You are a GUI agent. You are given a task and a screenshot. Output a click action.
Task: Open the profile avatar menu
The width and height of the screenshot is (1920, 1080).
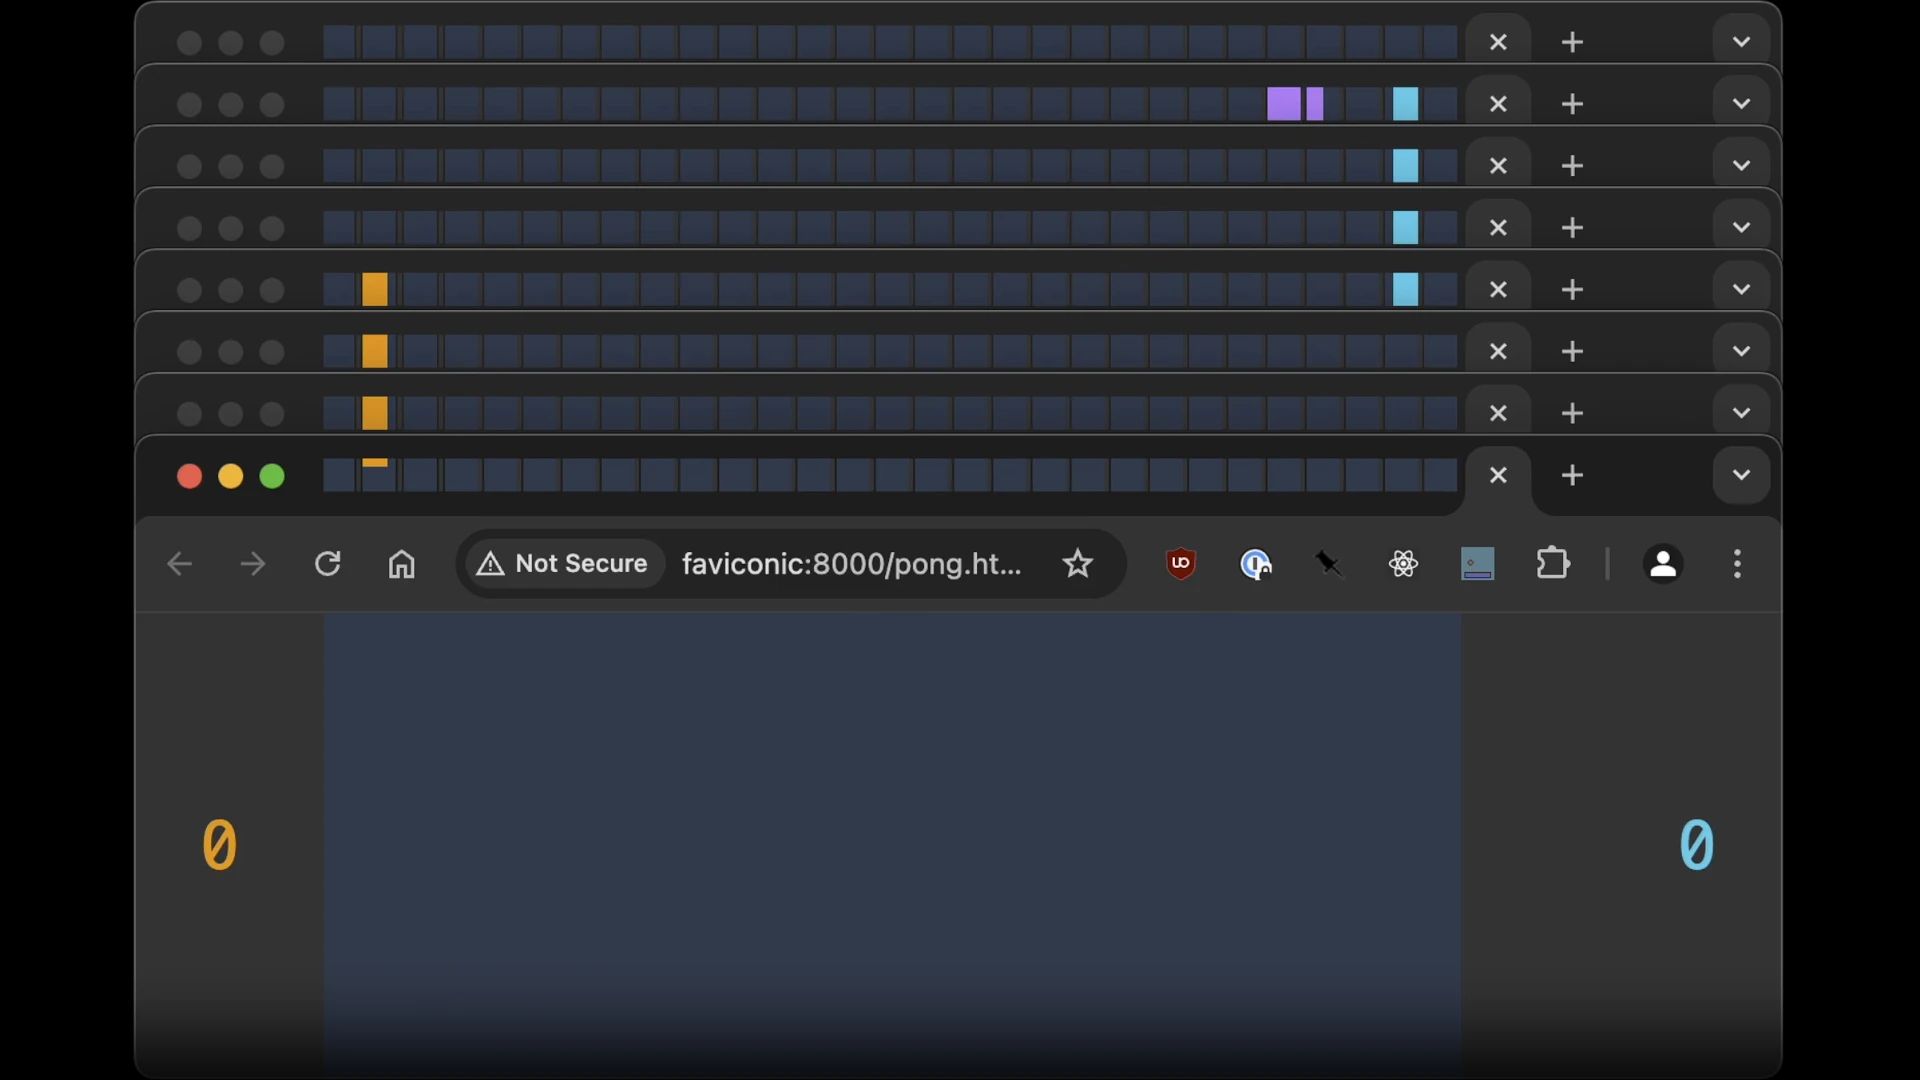(1663, 564)
